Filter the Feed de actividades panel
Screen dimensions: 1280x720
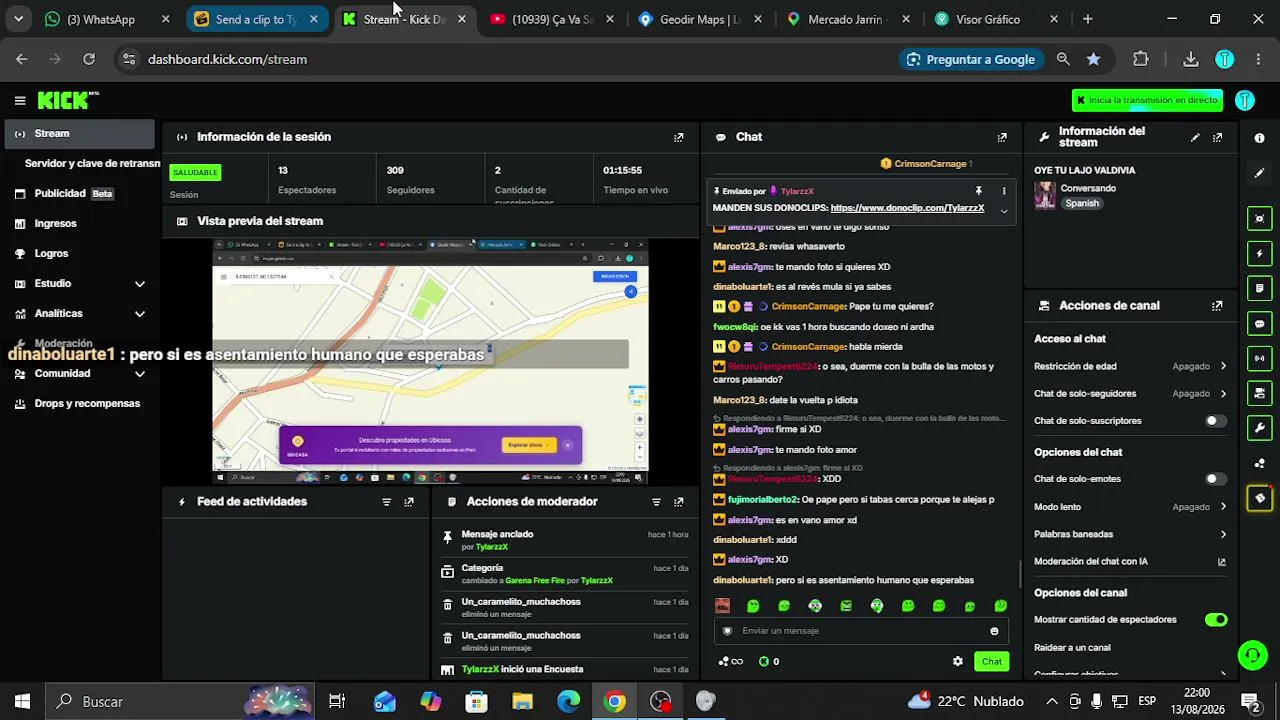point(387,502)
